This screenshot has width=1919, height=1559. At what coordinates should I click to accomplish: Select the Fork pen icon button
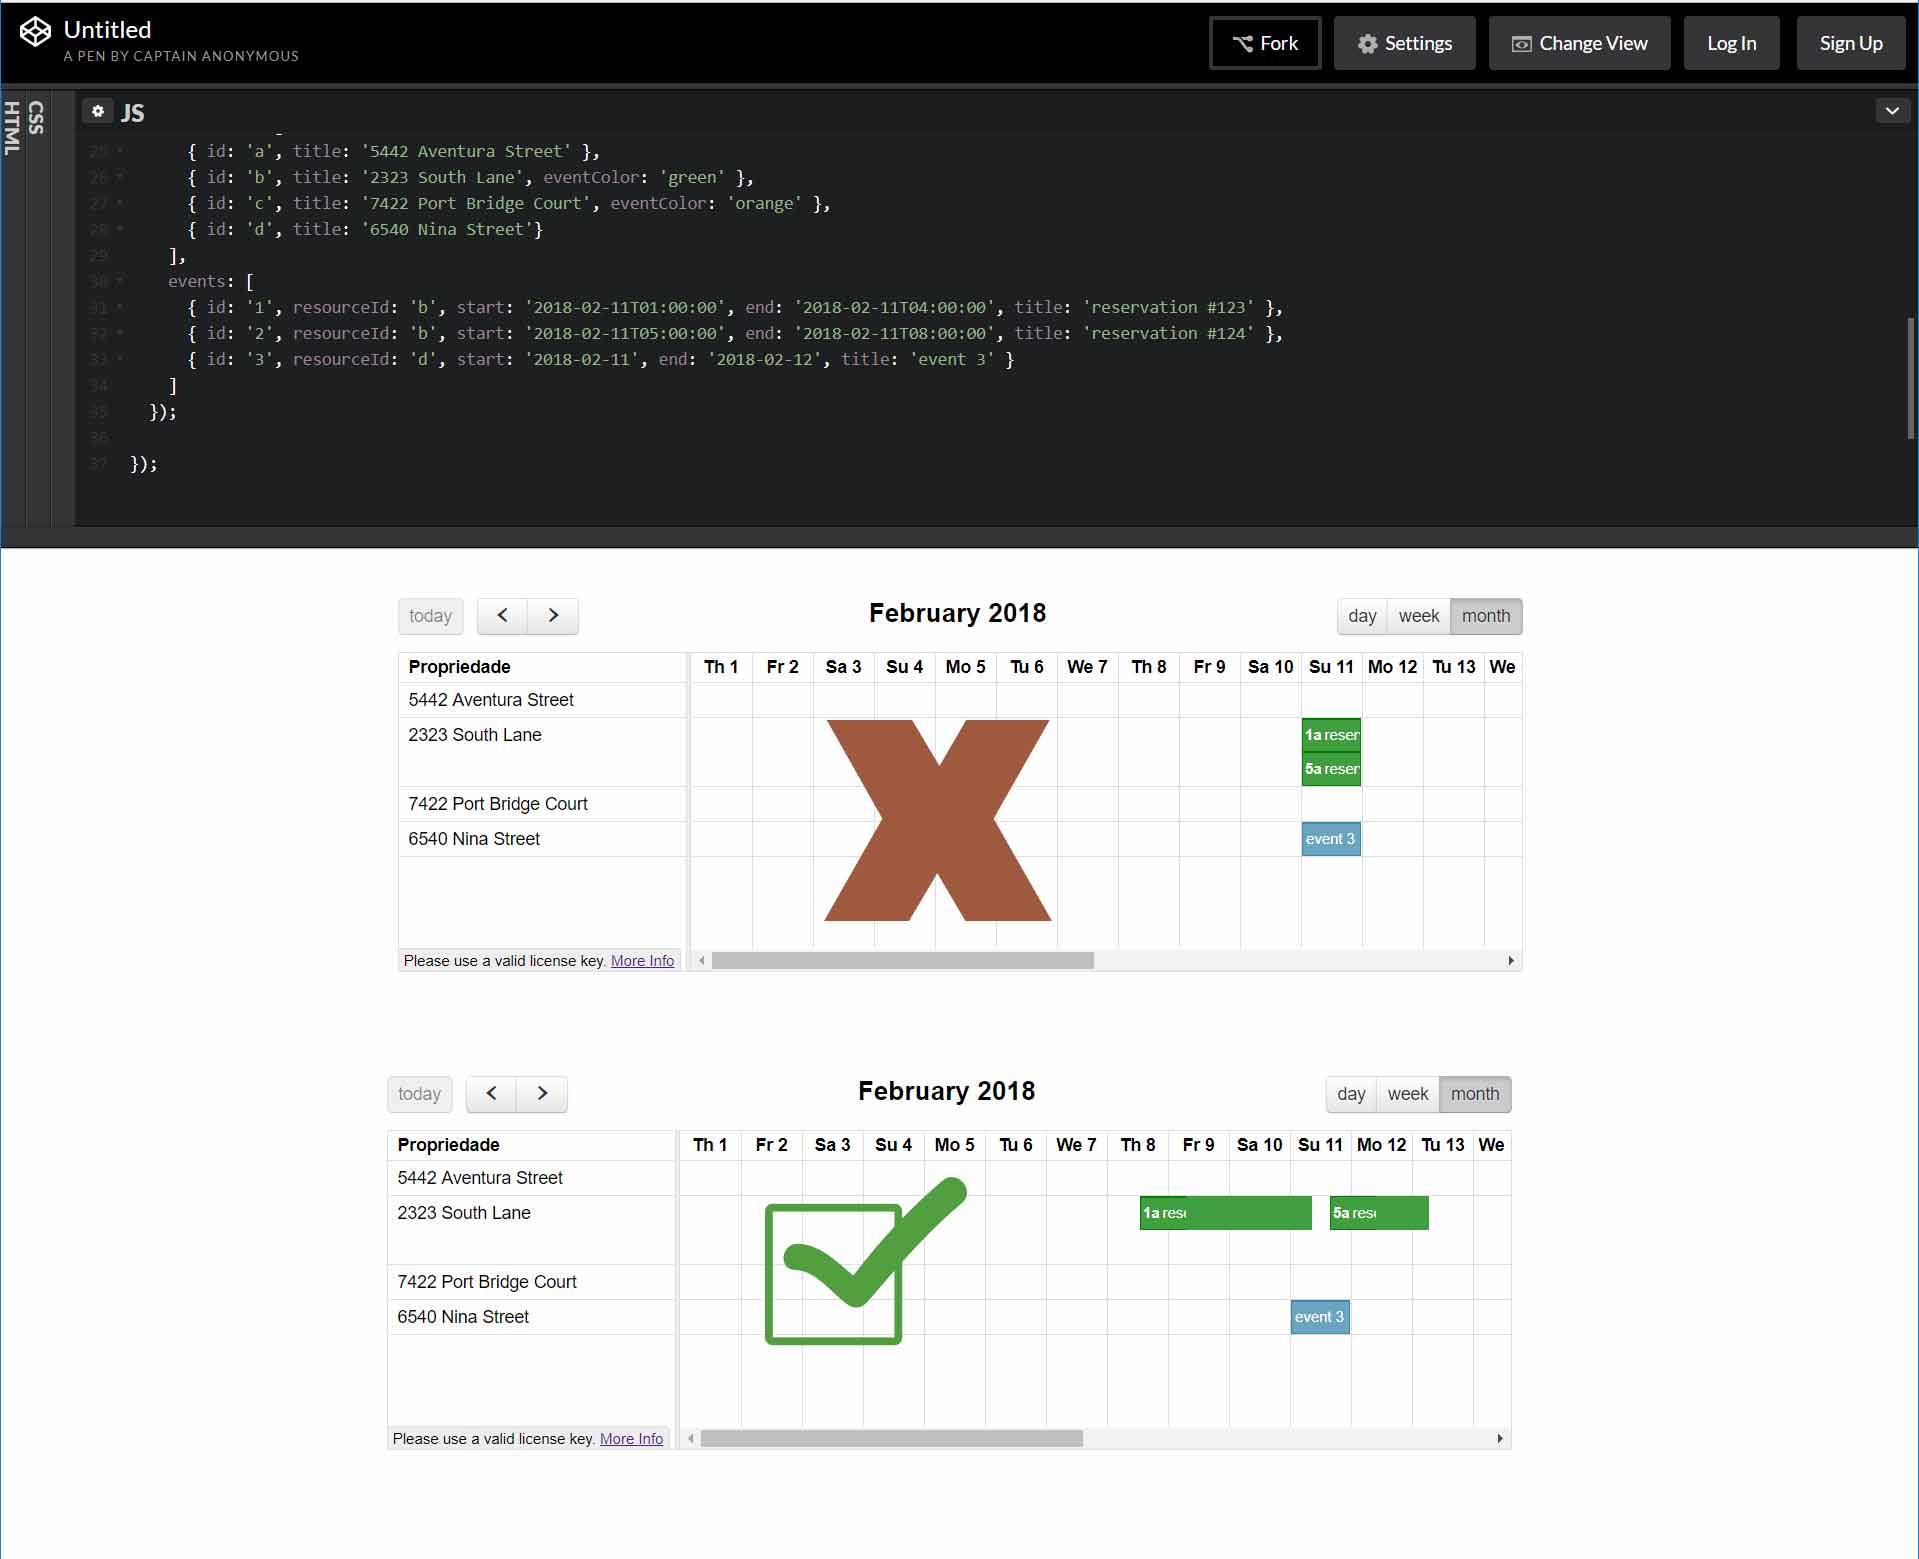pyautogui.click(x=1243, y=43)
